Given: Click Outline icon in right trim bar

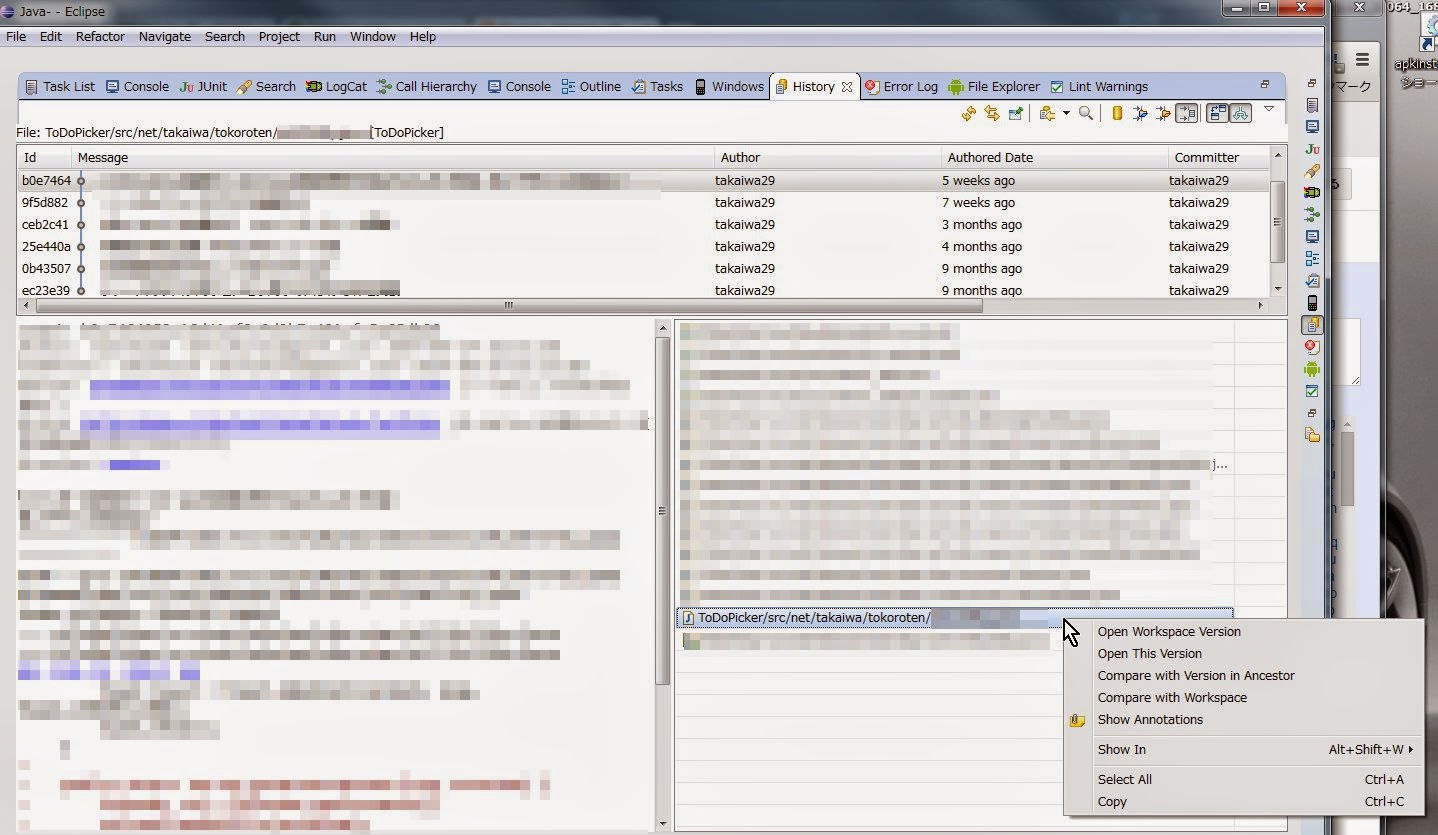Looking at the screenshot, I should click(x=1312, y=258).
